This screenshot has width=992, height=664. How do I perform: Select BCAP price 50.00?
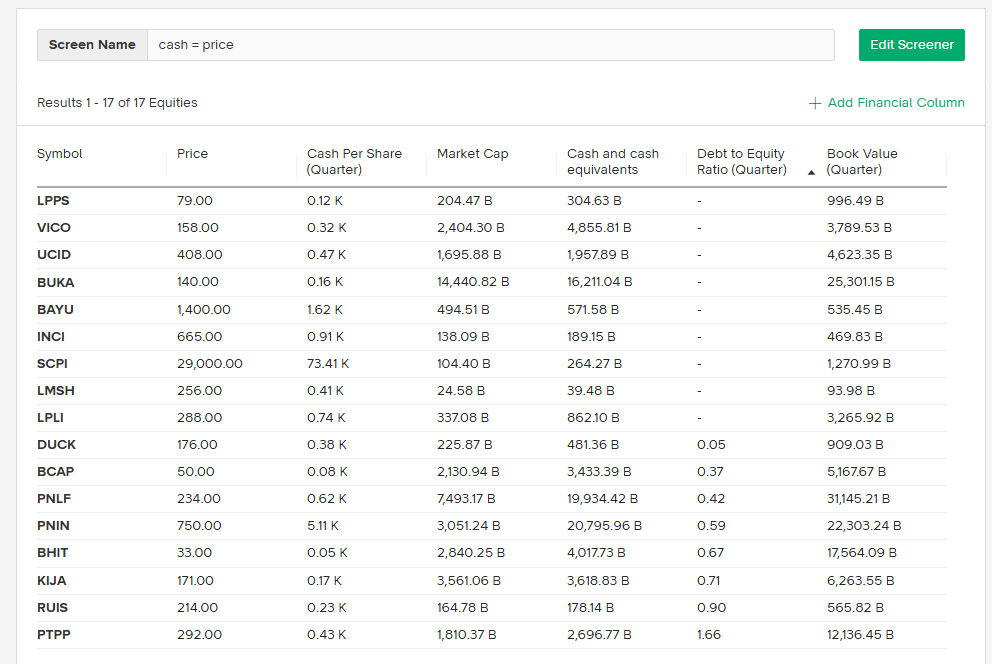(x=195, y=472)
